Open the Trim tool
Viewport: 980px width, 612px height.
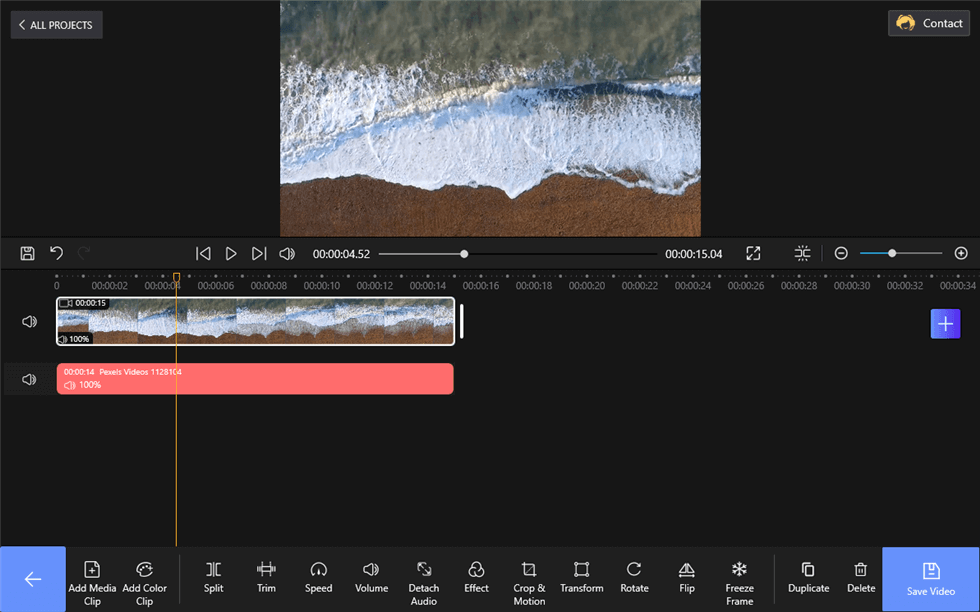coord(266,577)
